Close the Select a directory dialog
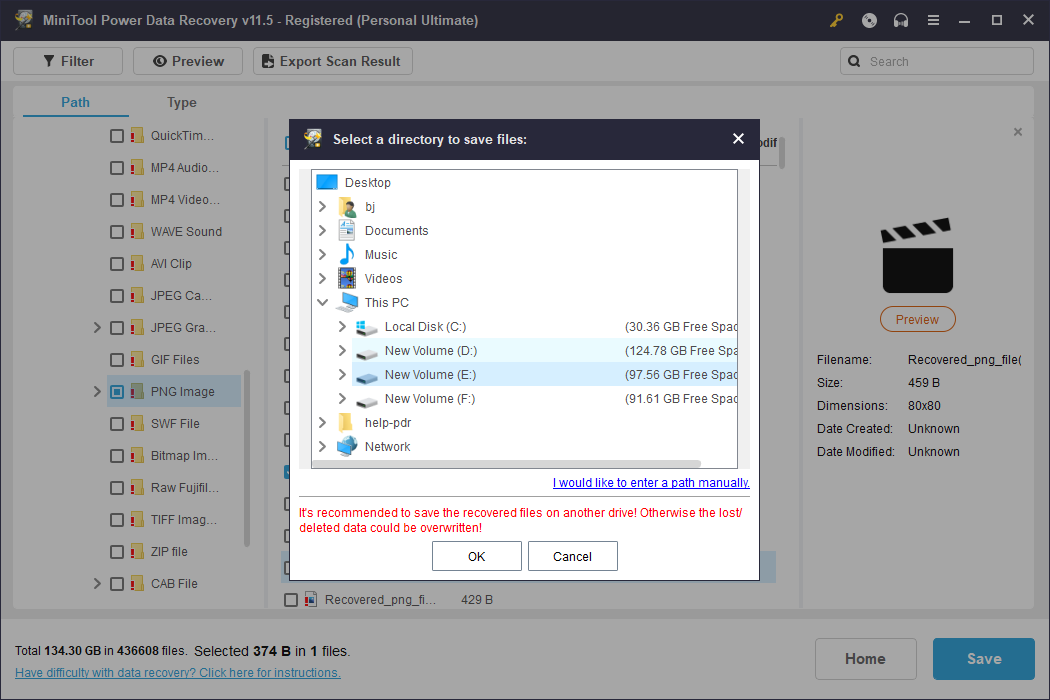1050x700 pixels. (x=738, y=139)
